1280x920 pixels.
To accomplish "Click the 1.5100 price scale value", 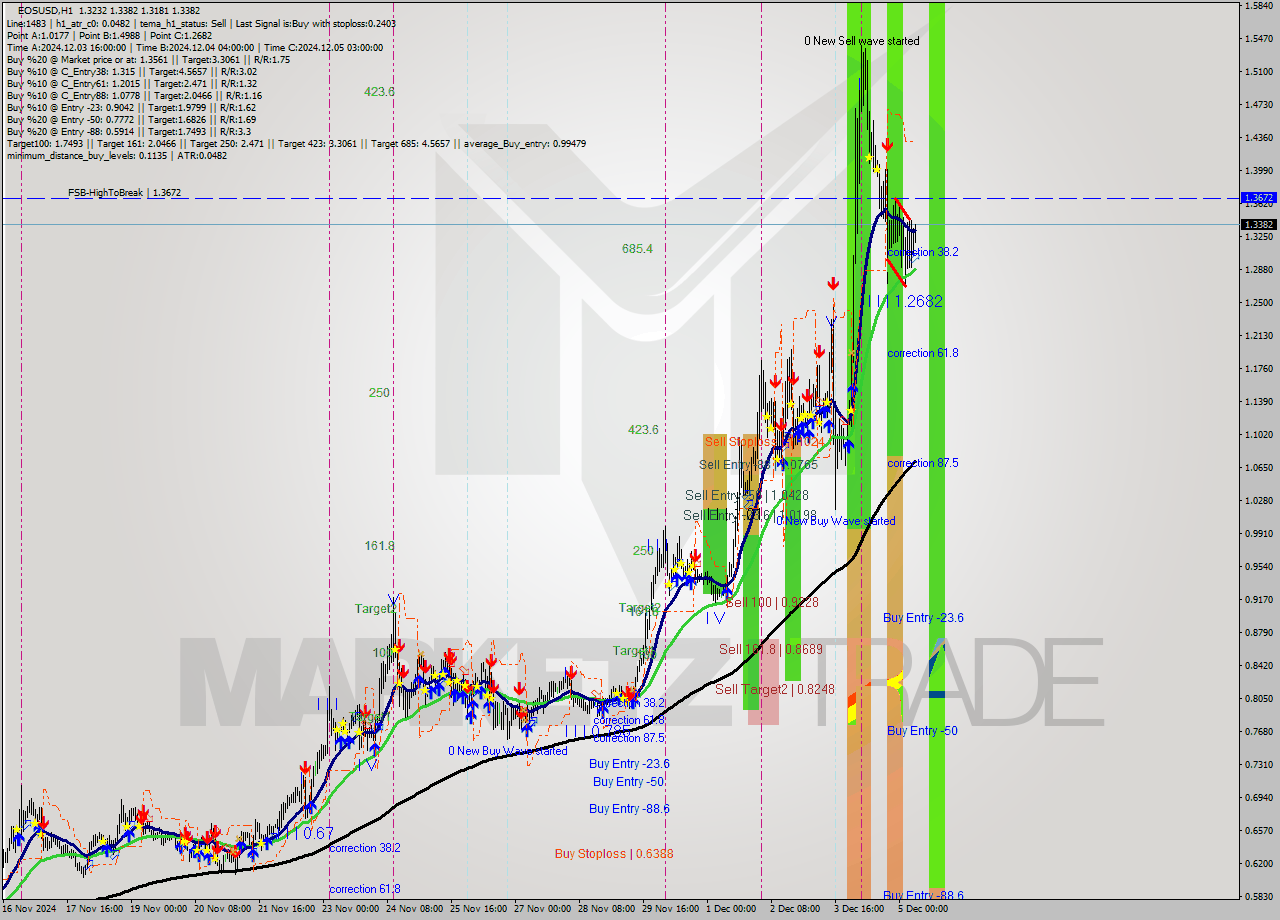I will pos(1260,72).
